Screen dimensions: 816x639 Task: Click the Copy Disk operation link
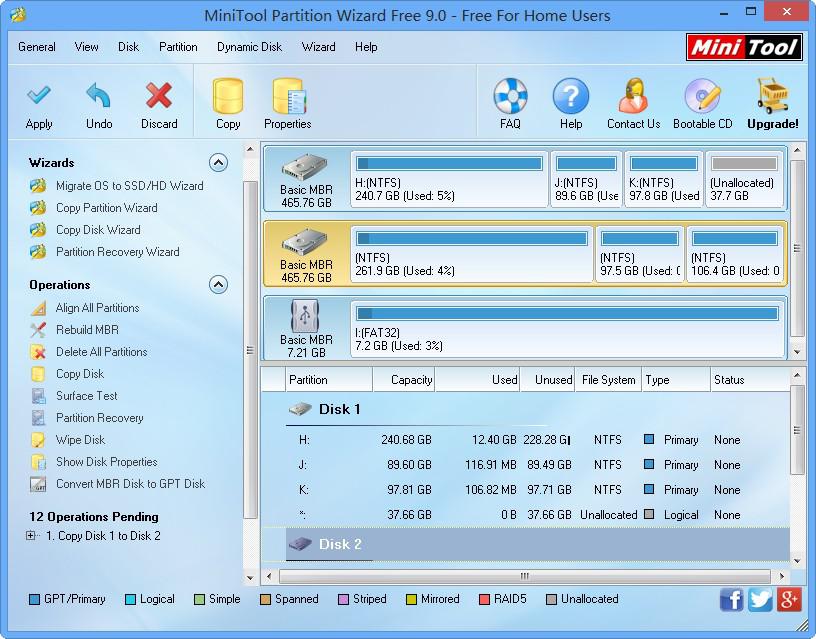tap(80, 374)
